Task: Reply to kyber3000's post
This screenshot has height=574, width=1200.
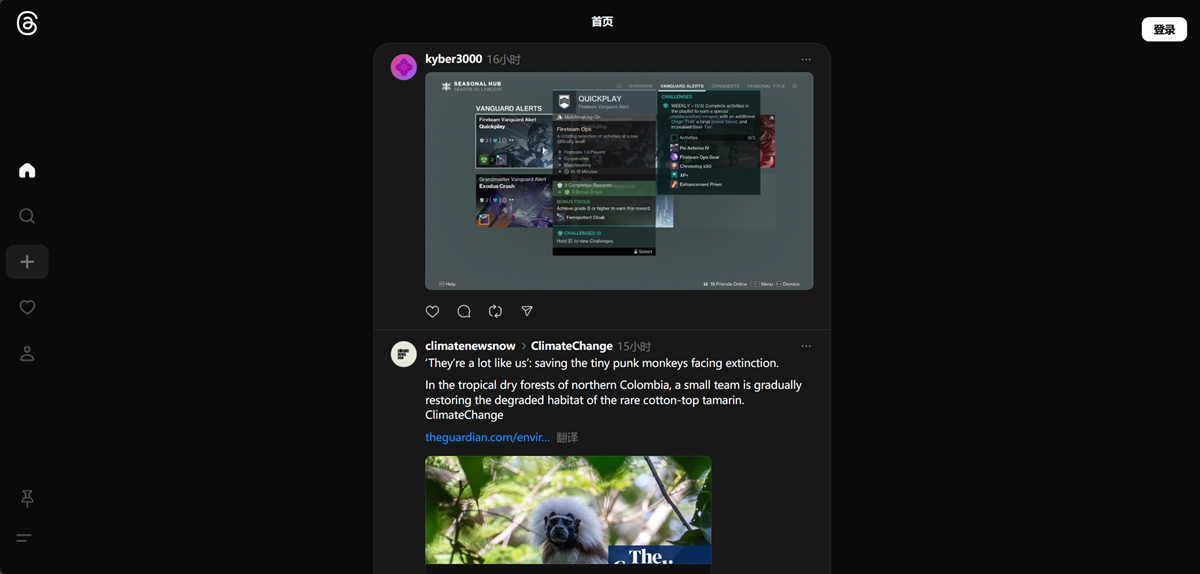Action: (x=464, y=312)
